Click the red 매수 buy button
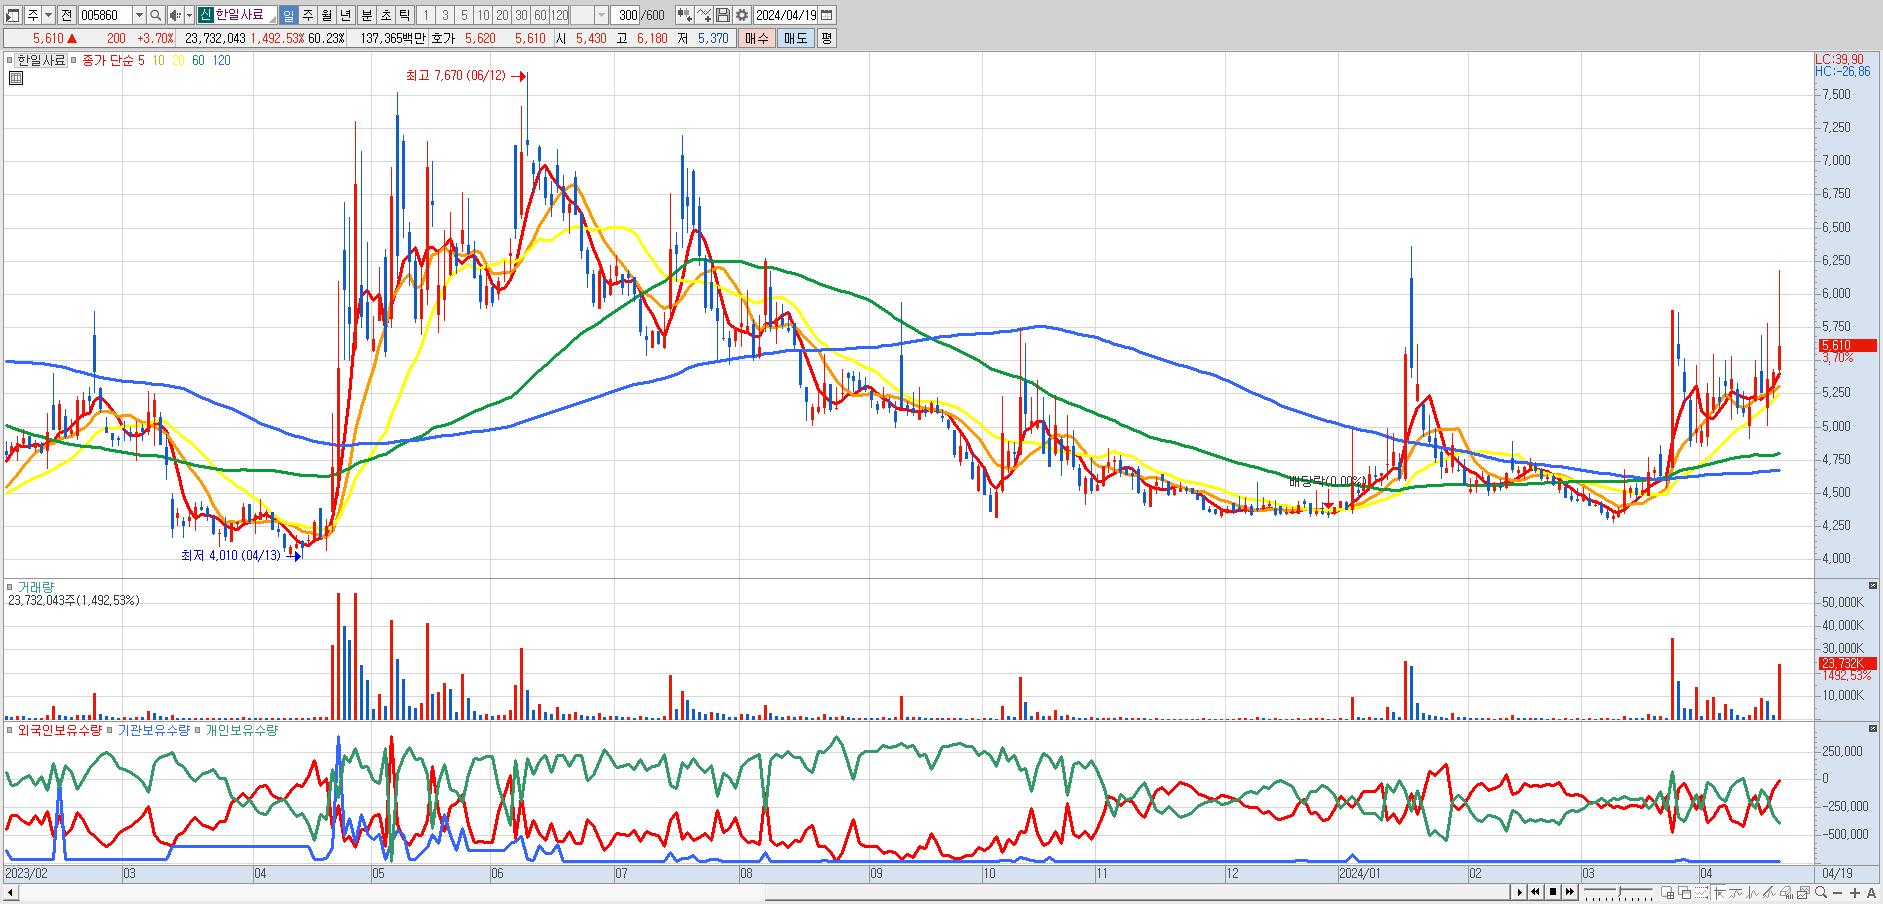 point(756,38)
